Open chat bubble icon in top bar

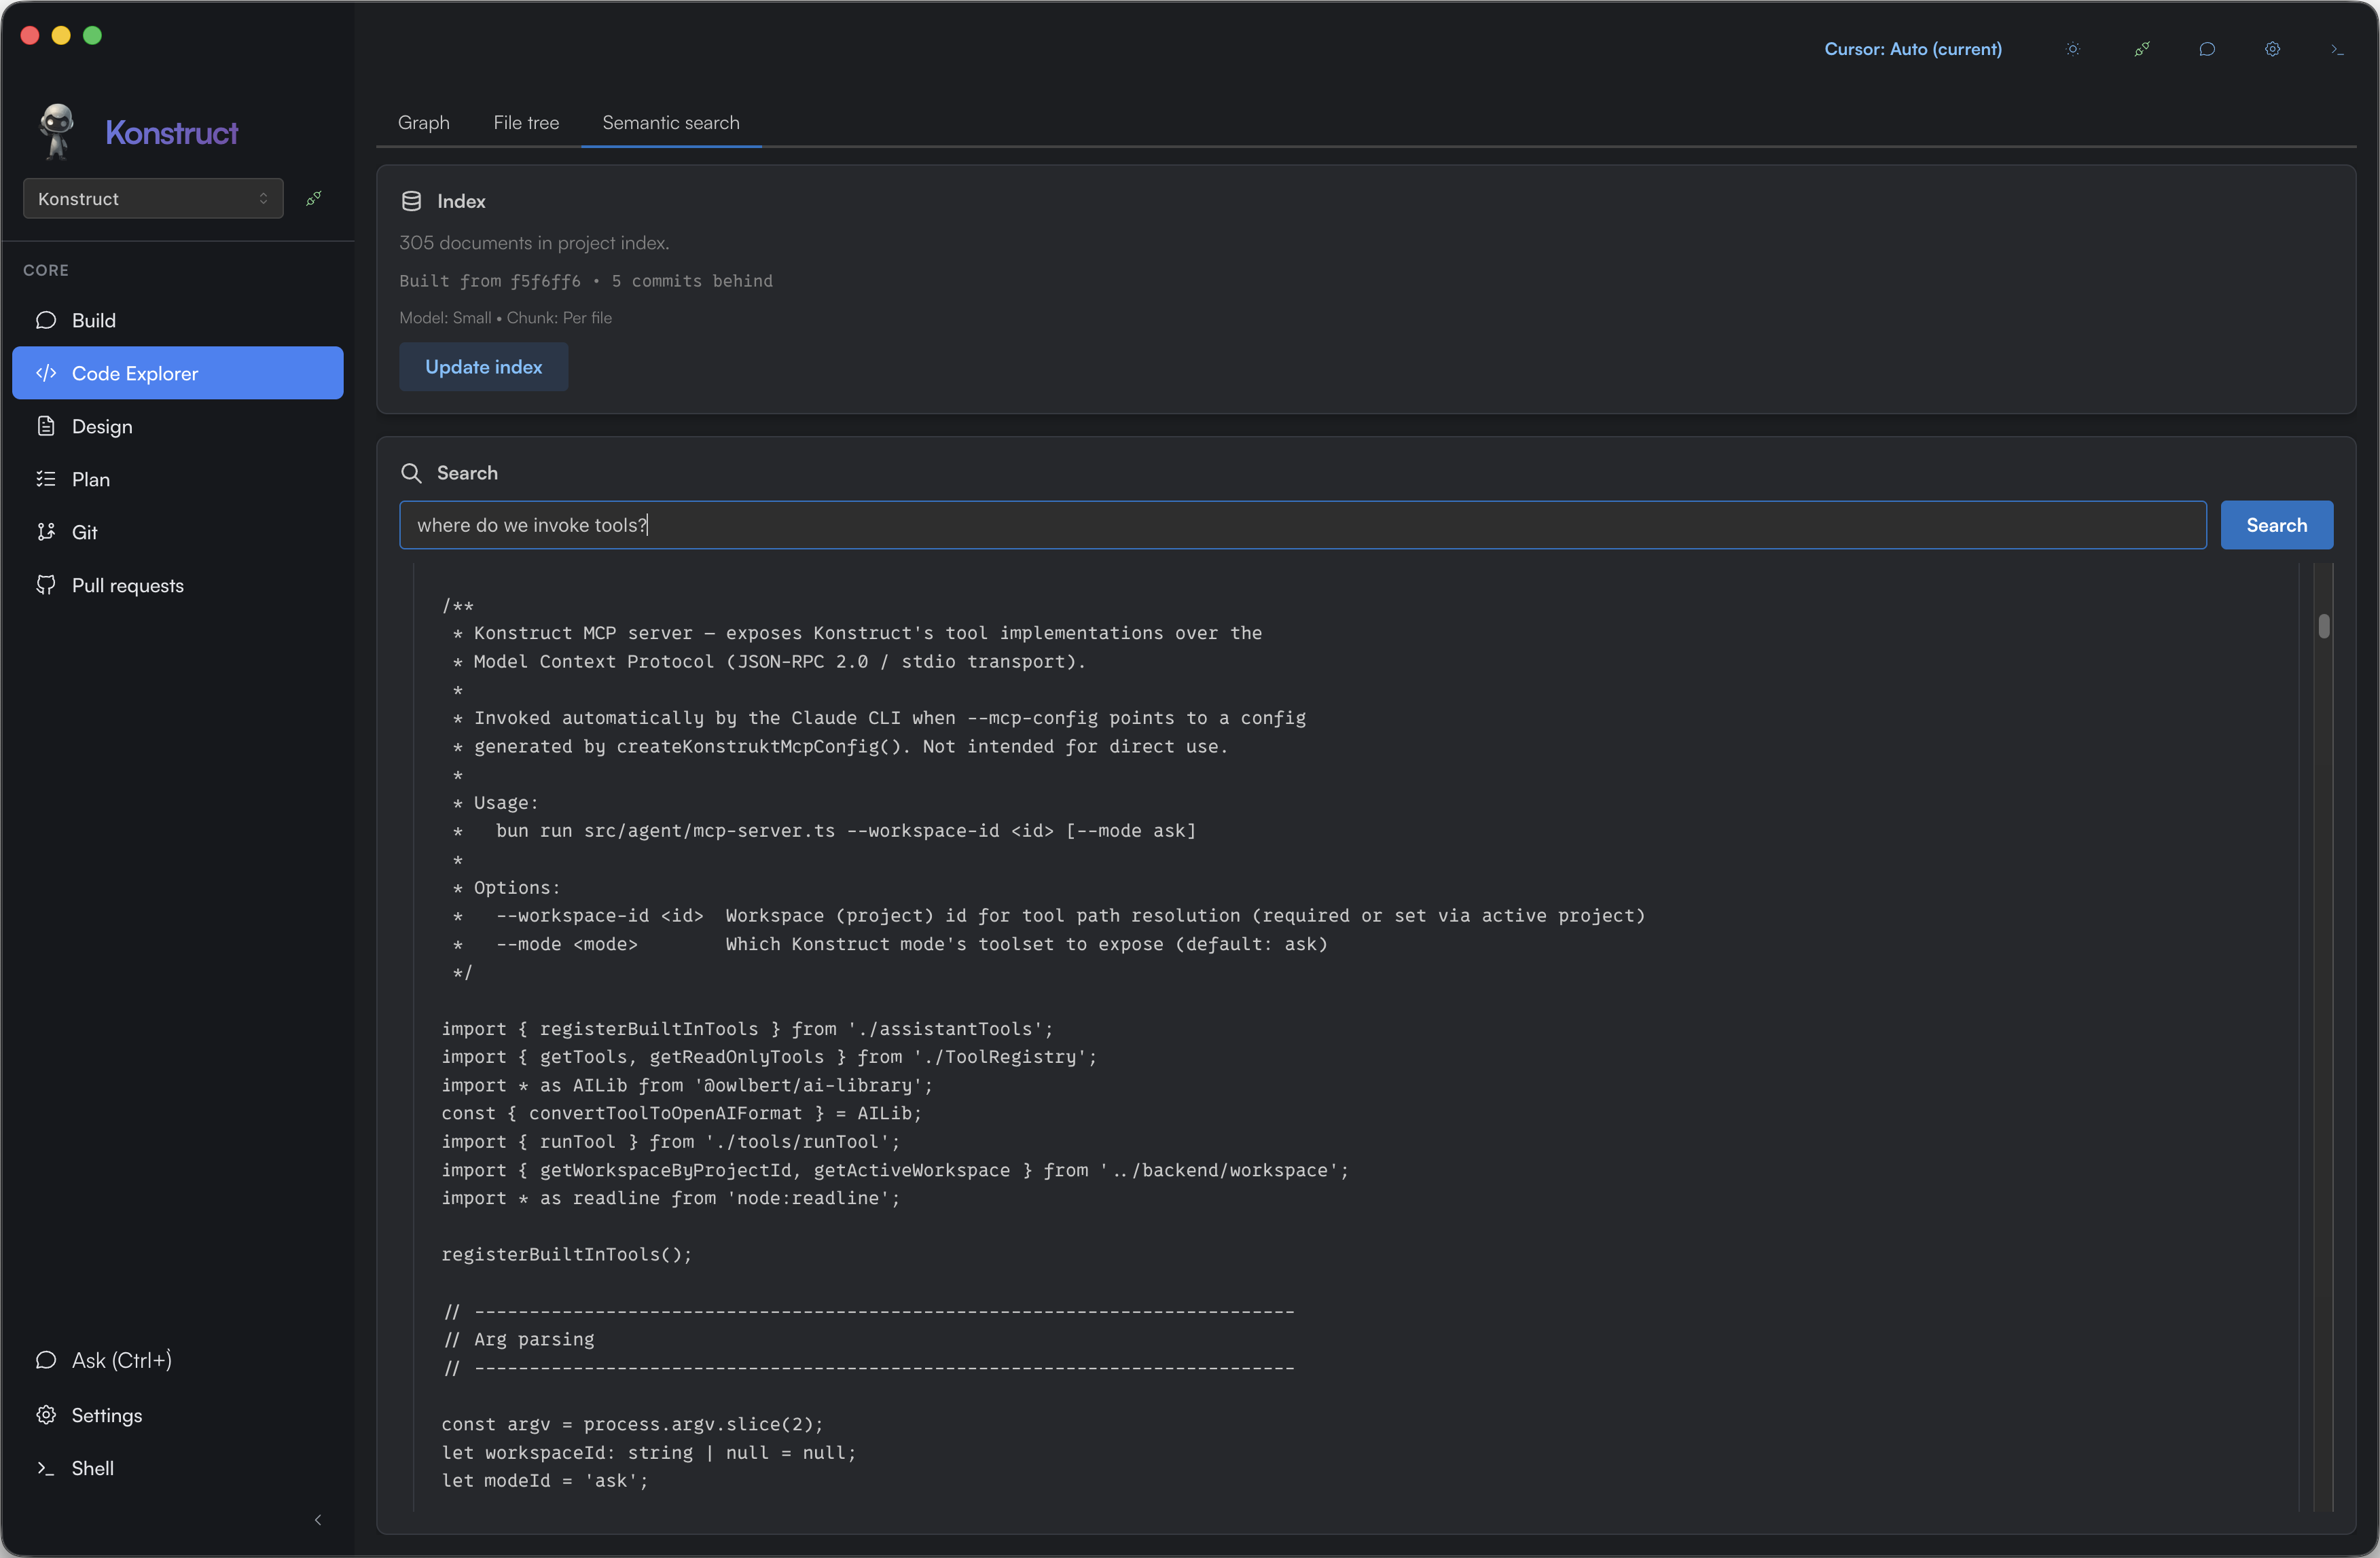point(2207,49)
